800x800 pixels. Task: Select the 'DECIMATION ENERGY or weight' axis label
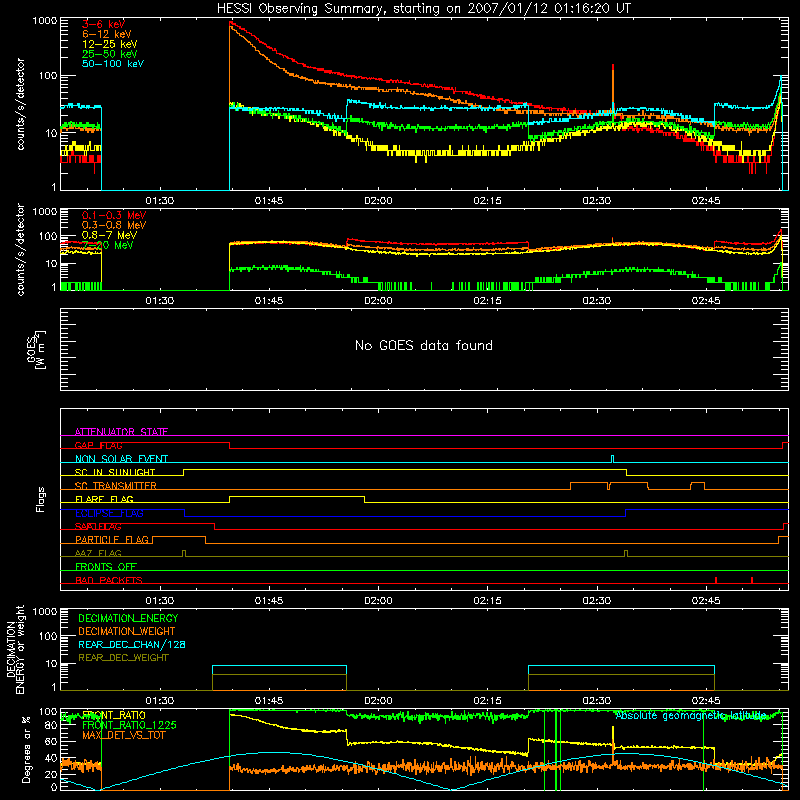pyautogui.click(x=16, y=649)
